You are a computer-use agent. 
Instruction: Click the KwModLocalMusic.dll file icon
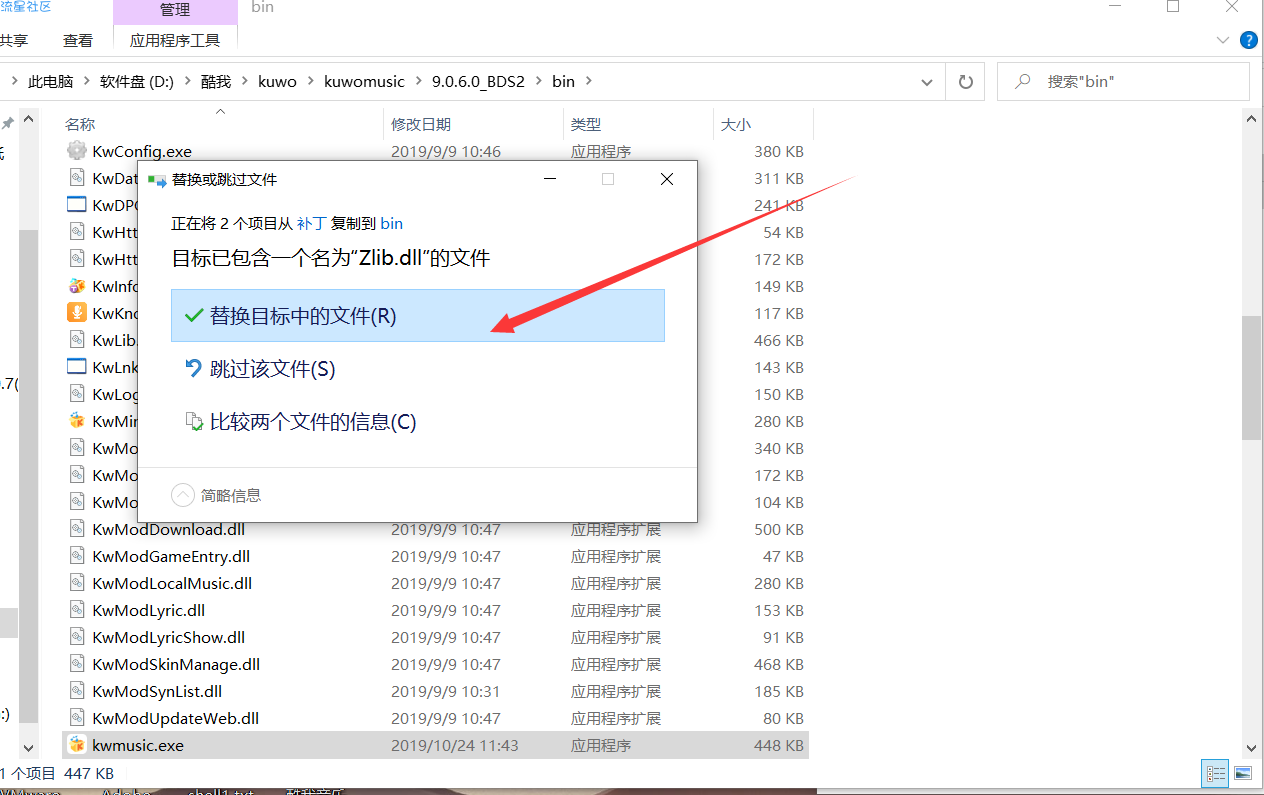[77, 583]
